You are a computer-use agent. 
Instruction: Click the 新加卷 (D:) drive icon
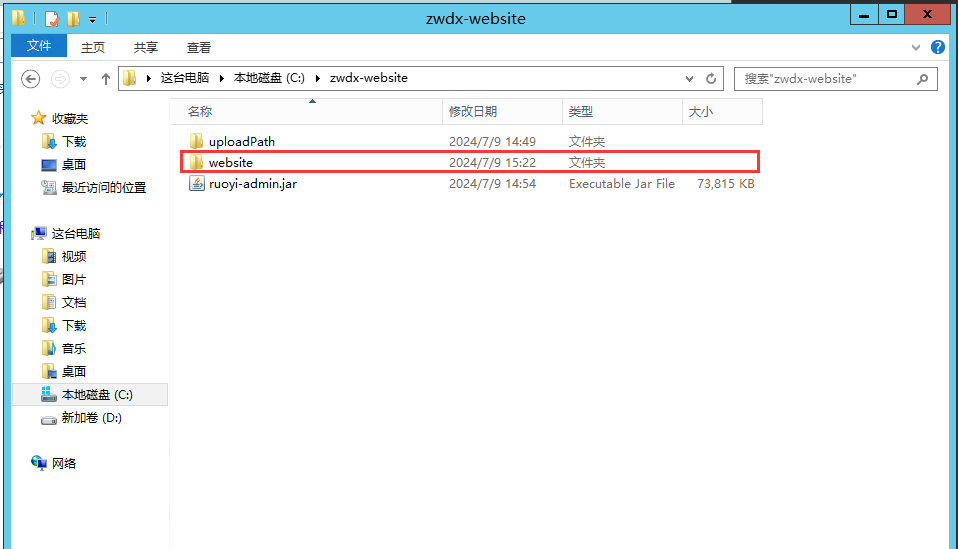point(49,419)
